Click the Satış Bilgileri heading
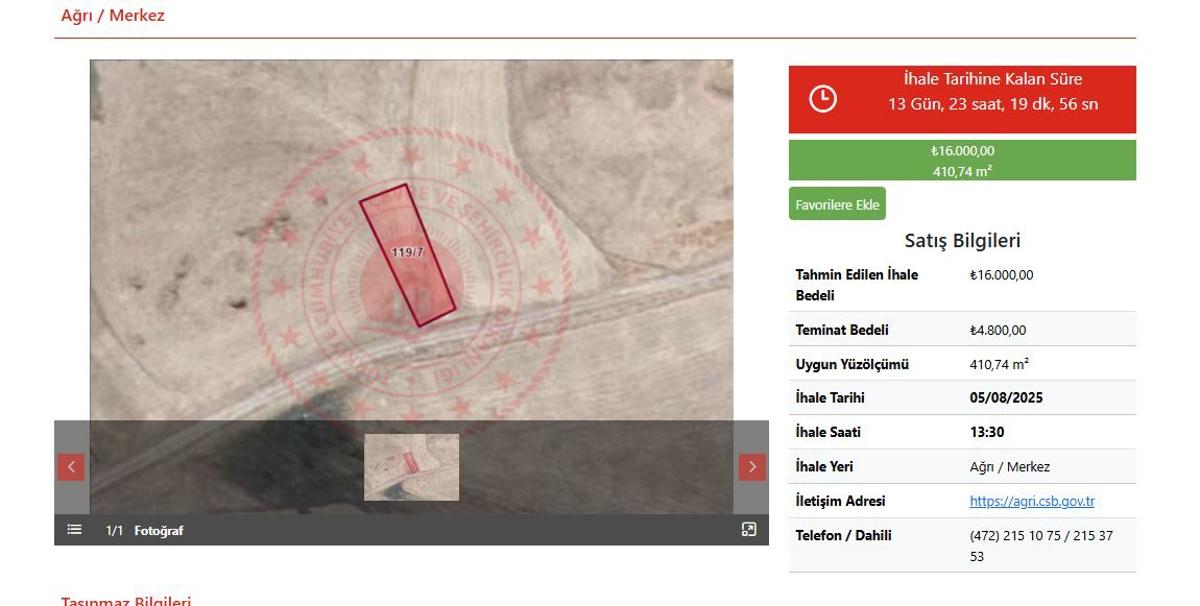The height and width of the screenshot is (606, 1200). 962,240
